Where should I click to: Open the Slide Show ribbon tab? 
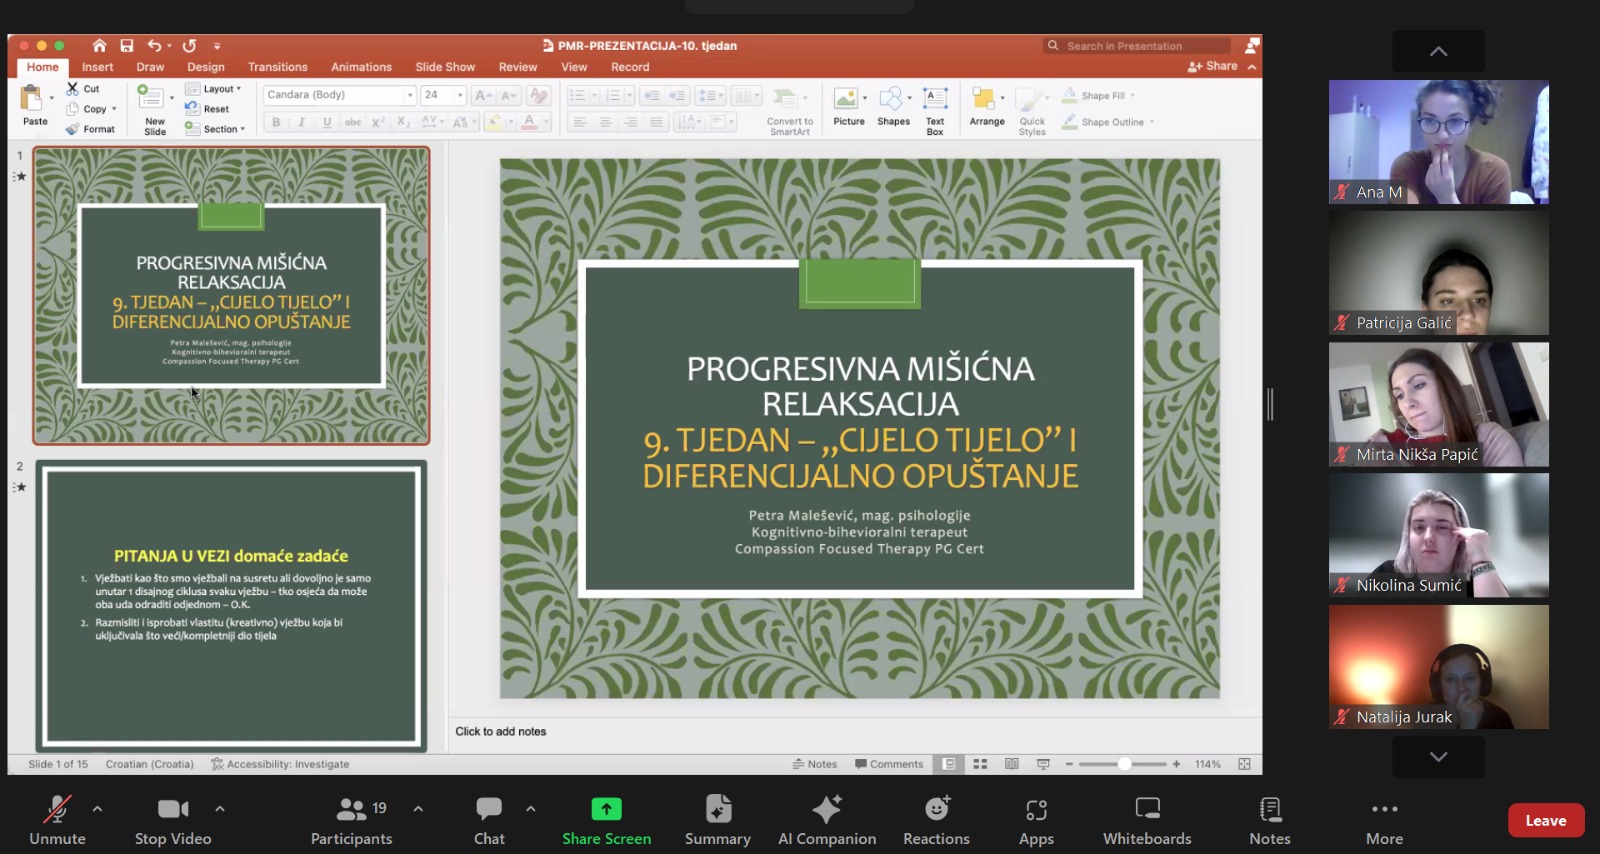coord(445,67)
